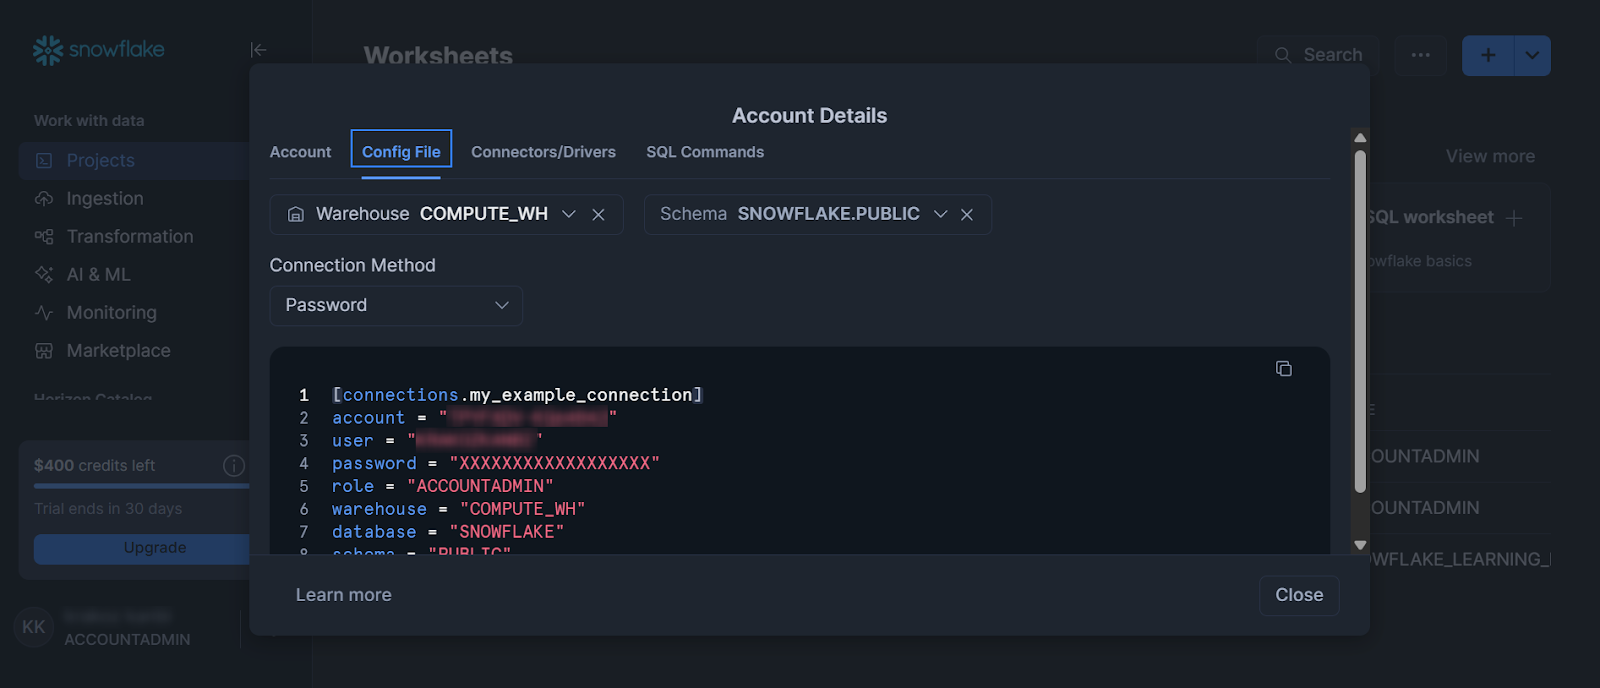Create new item with plus button
Image resolution: width=1600 pixels, height=688 pixels.
coord(1488,55)
